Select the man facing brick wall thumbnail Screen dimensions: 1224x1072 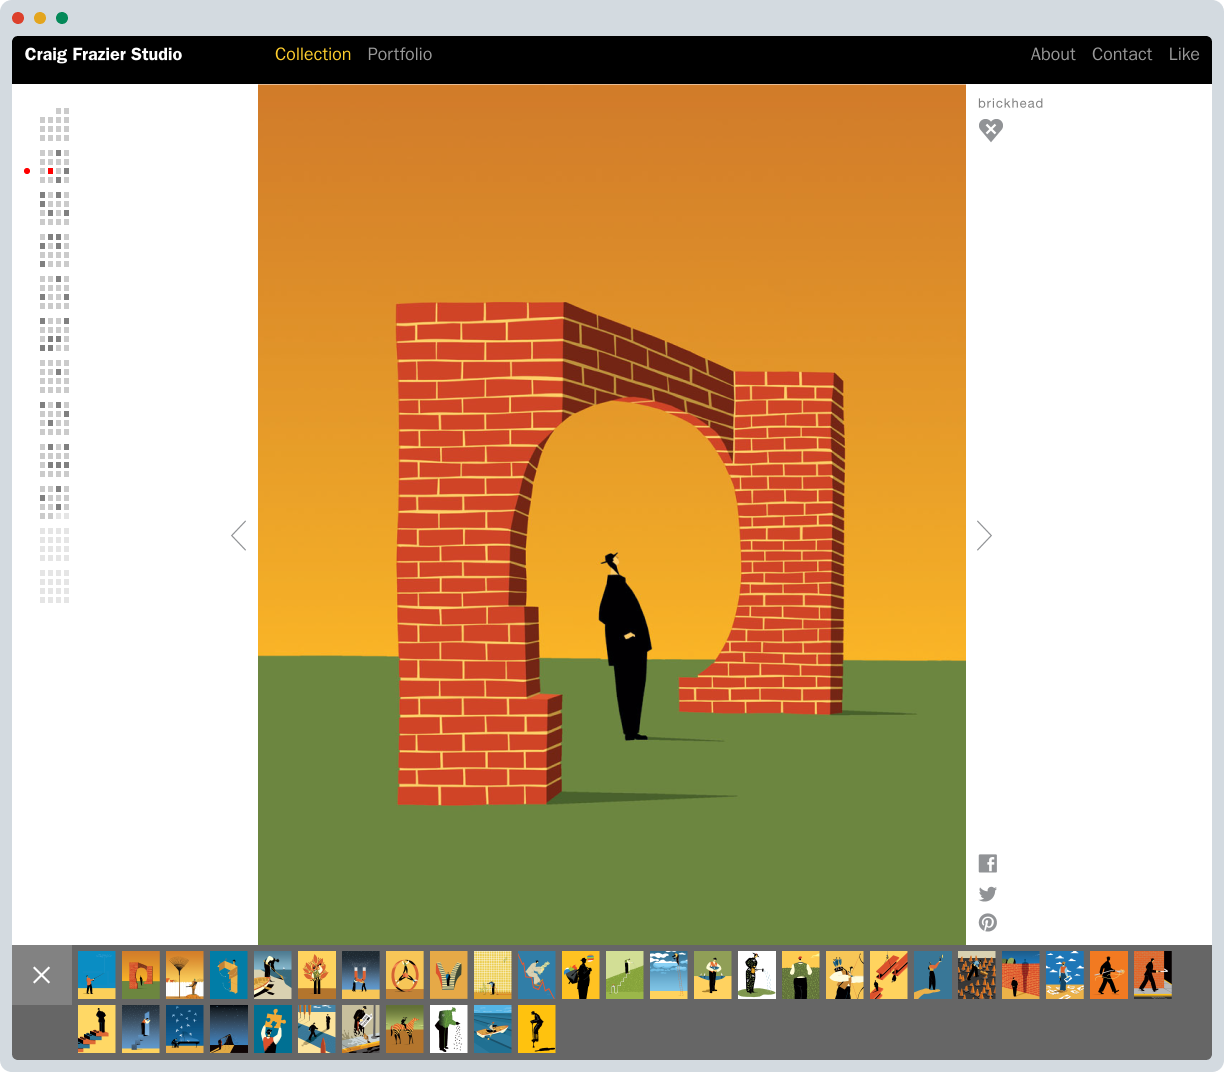click(x=1021, y=975)
